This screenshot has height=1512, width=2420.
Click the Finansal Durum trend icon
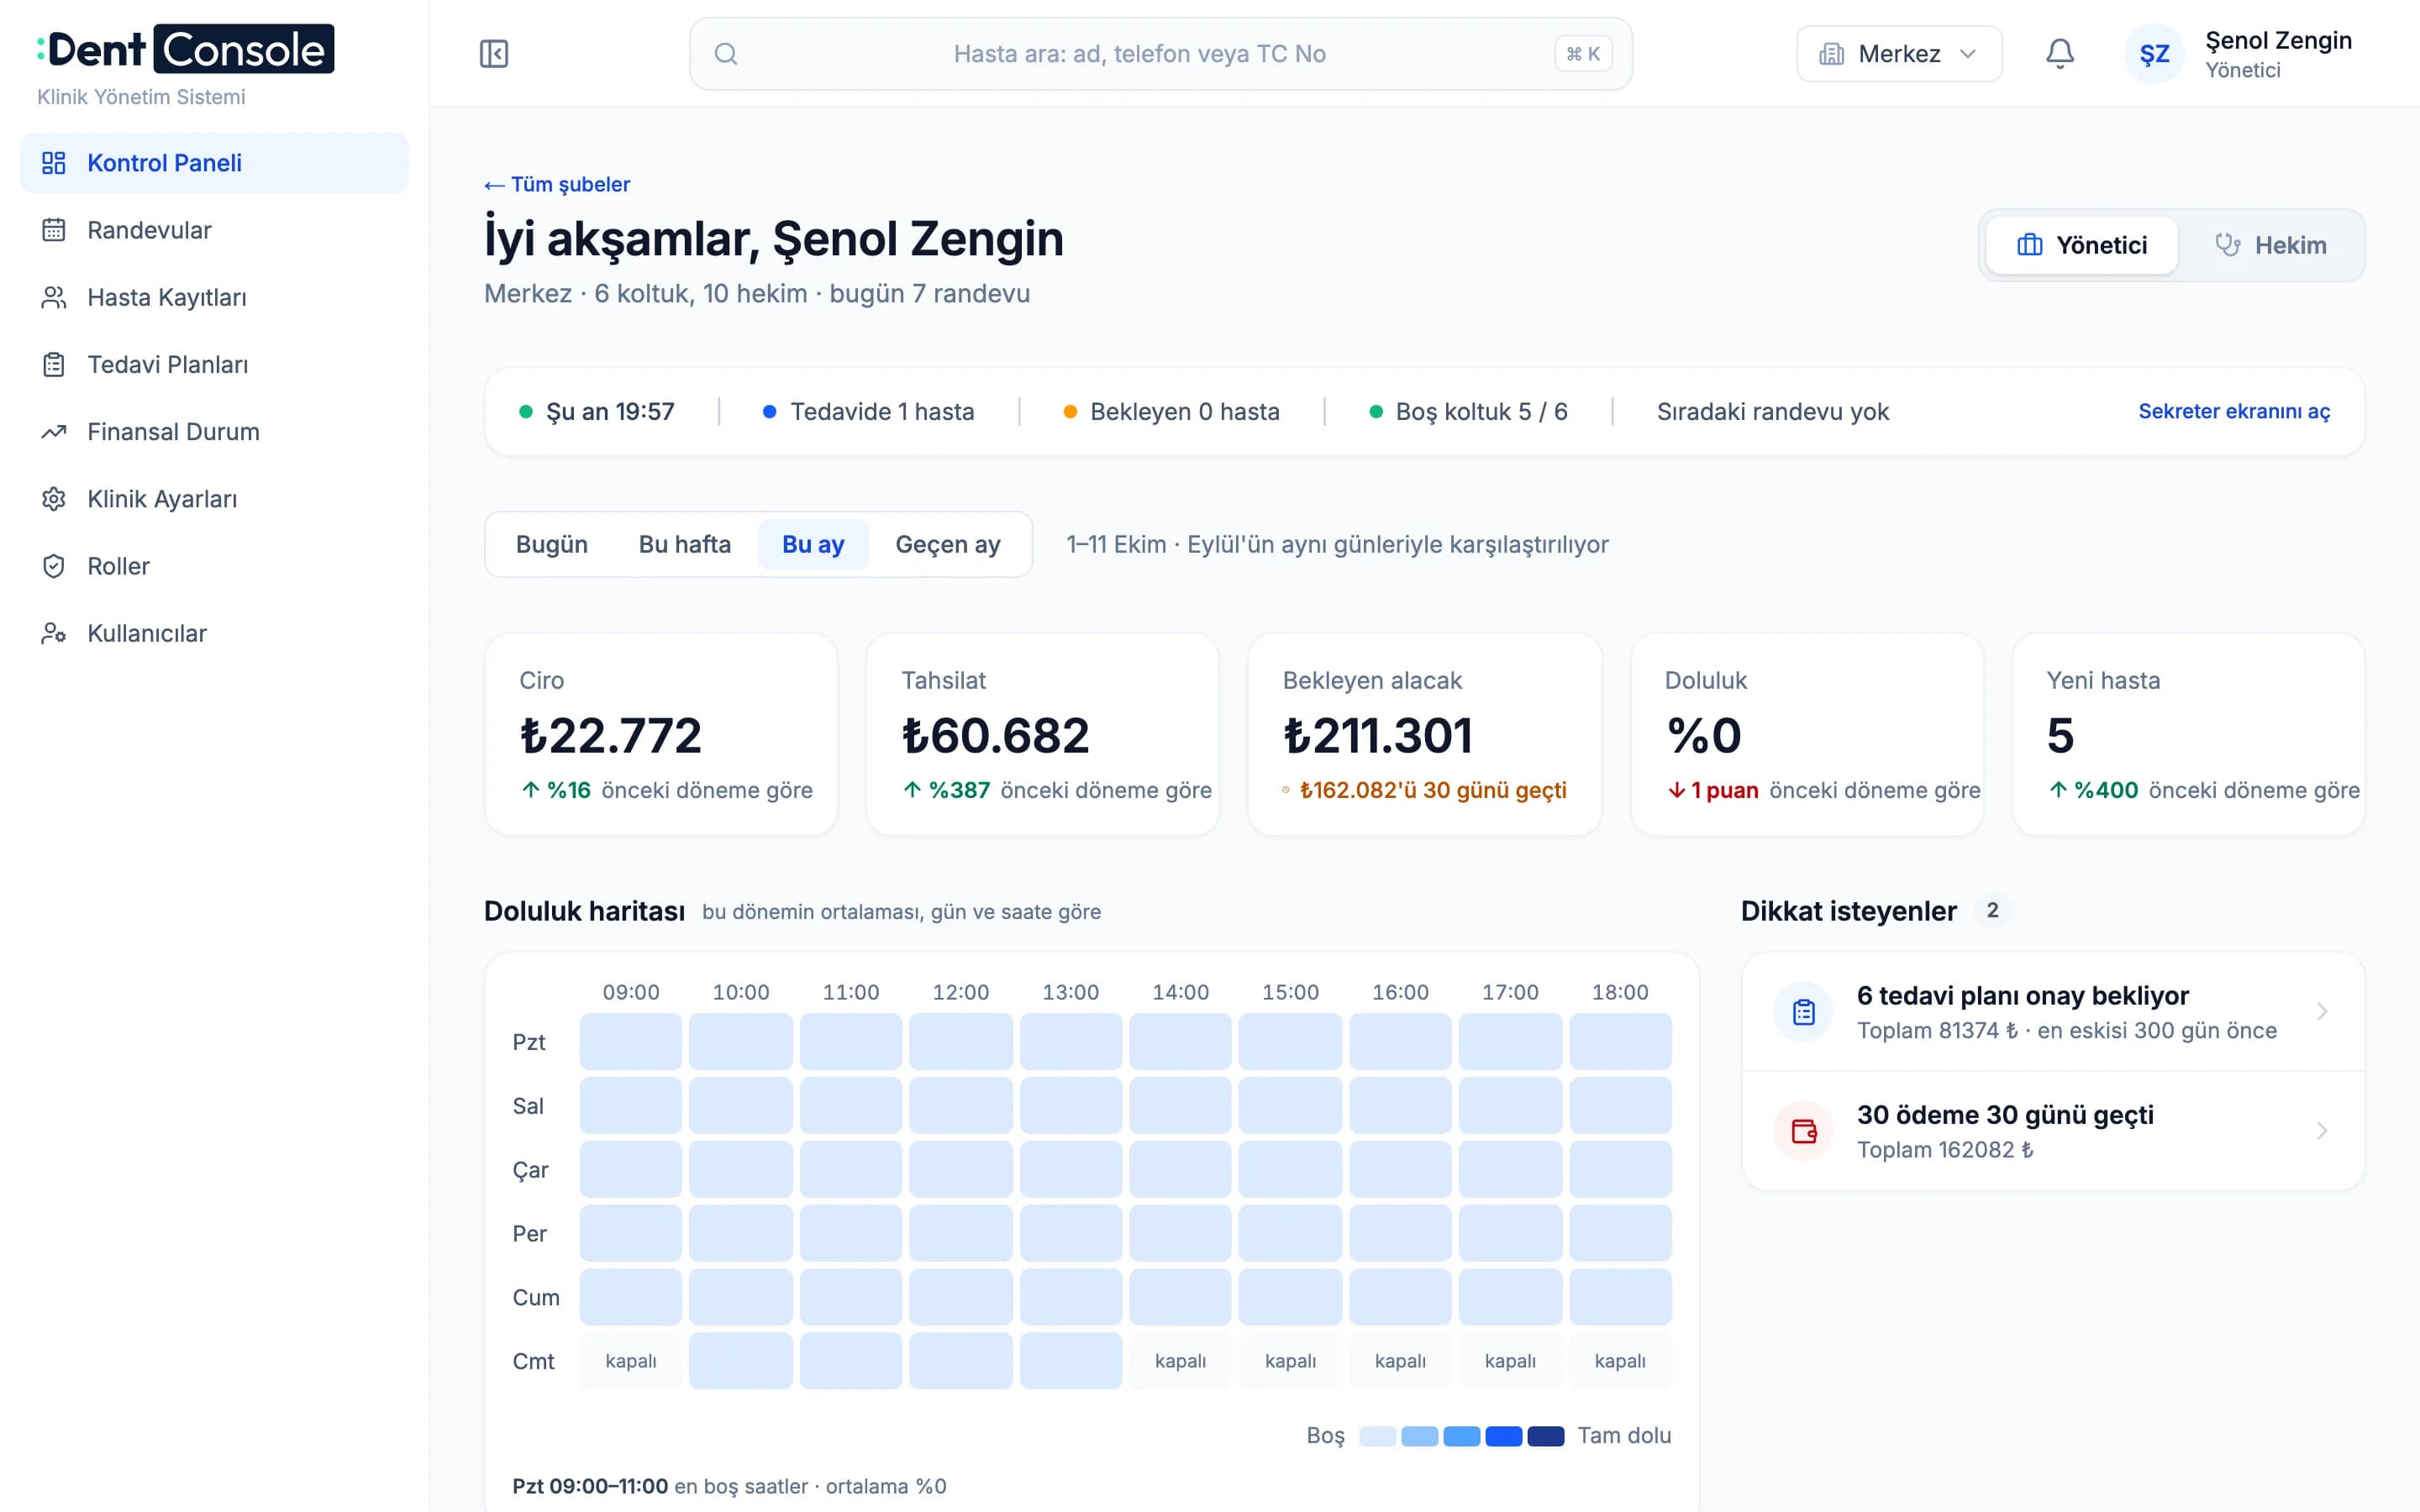pos(54,432)
